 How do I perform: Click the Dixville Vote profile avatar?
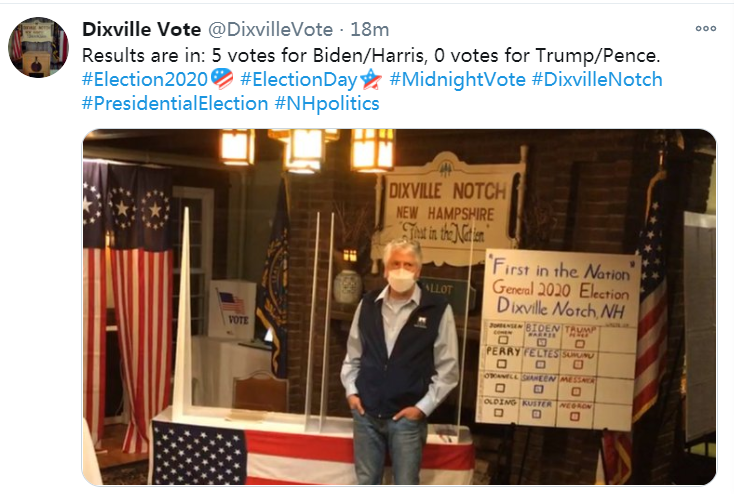pos(38,47)
